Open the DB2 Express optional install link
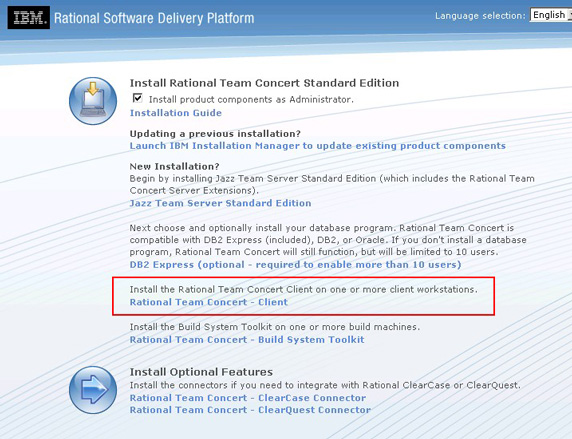 [x=295, y=265]
